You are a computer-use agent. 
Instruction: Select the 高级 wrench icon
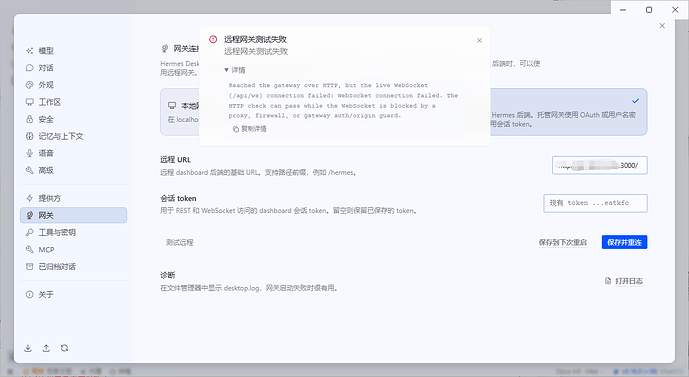(x=29, y=170)
